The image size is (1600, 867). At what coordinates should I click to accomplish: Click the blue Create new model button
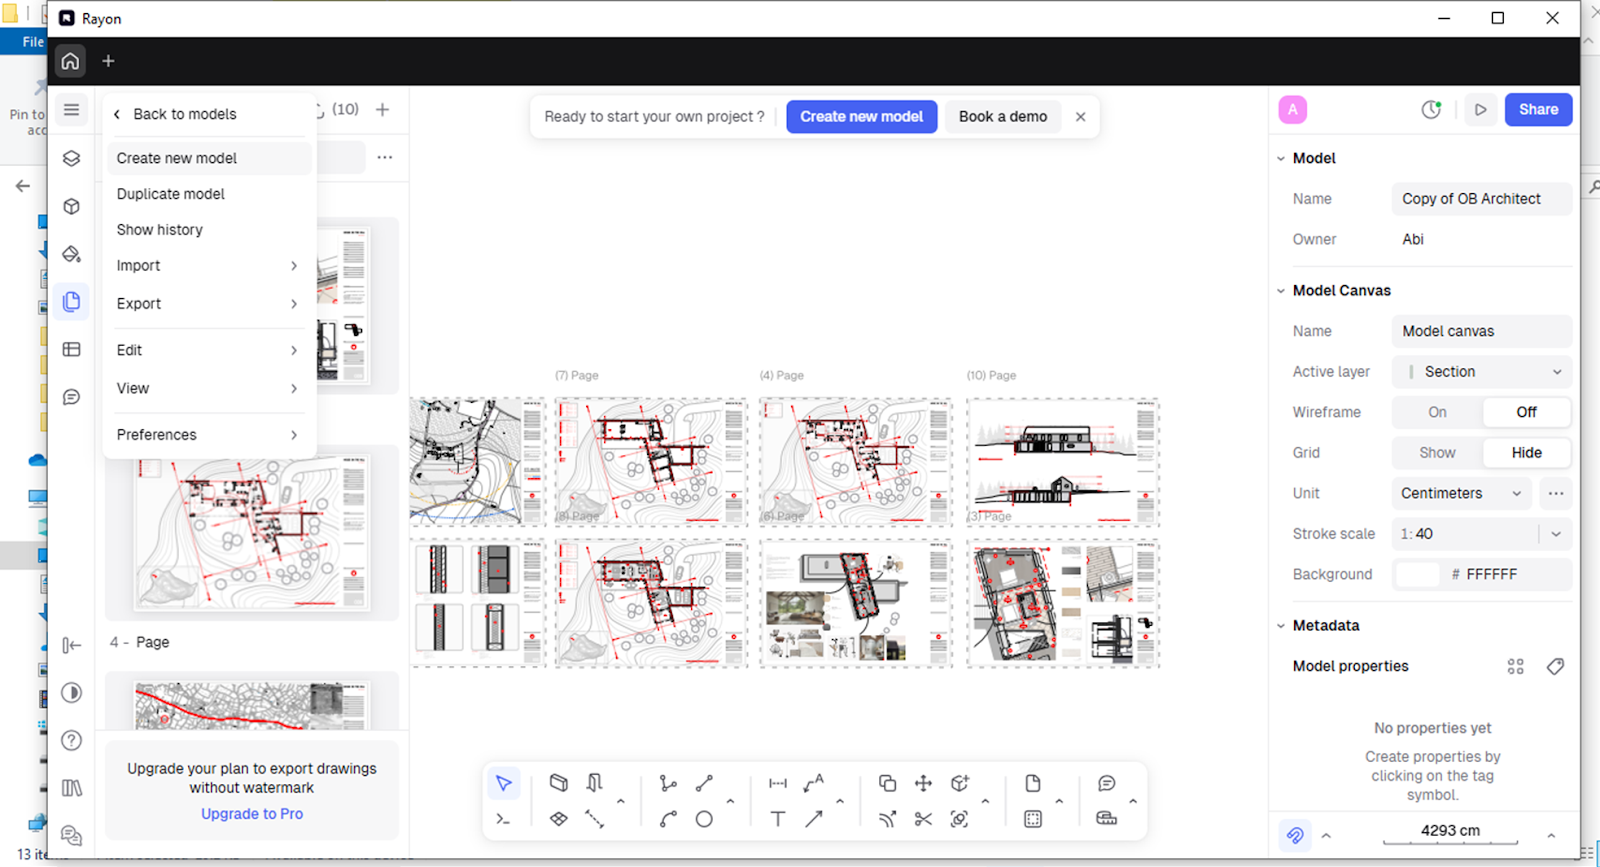tap(861, 117)
